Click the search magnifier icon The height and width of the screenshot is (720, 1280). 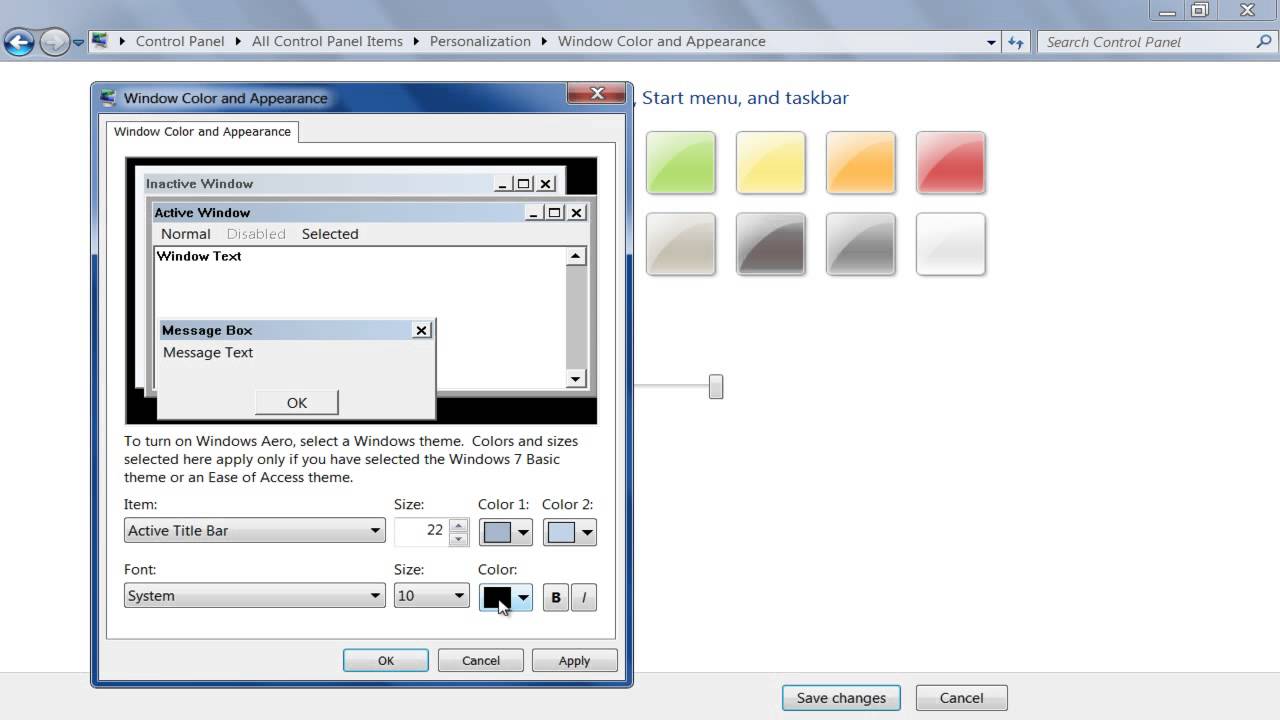pos(1264,42)
